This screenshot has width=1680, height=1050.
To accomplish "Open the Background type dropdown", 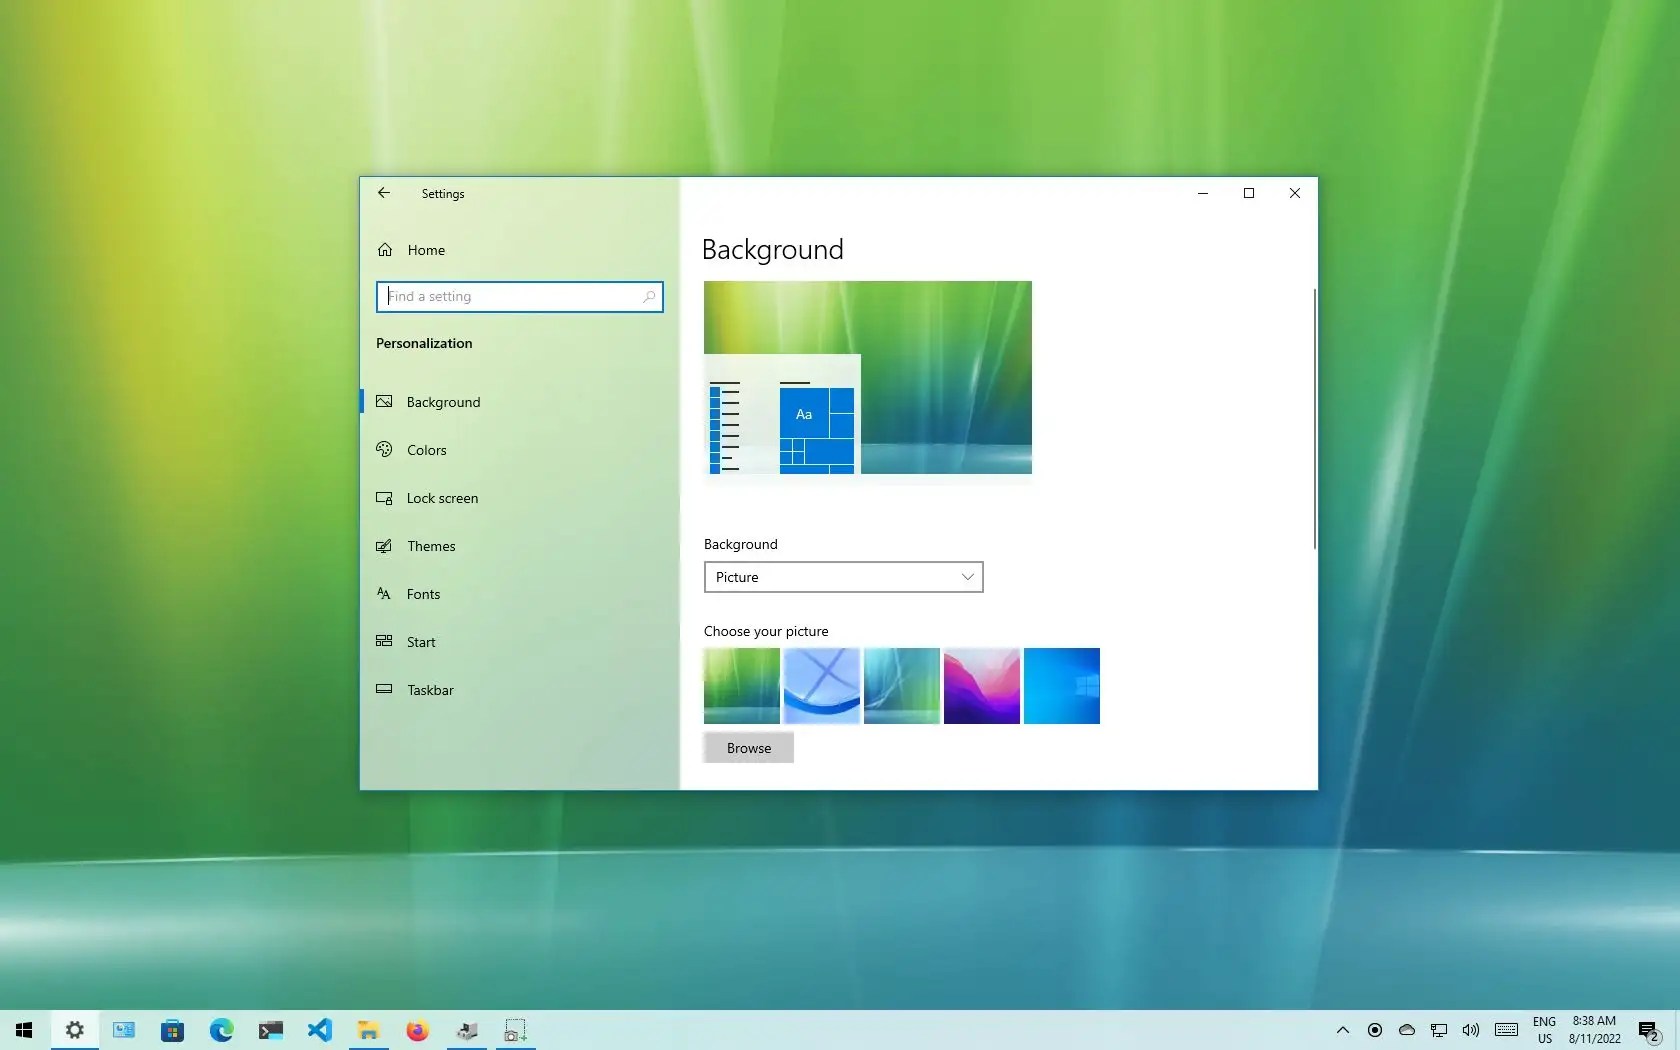I will 965,577.
